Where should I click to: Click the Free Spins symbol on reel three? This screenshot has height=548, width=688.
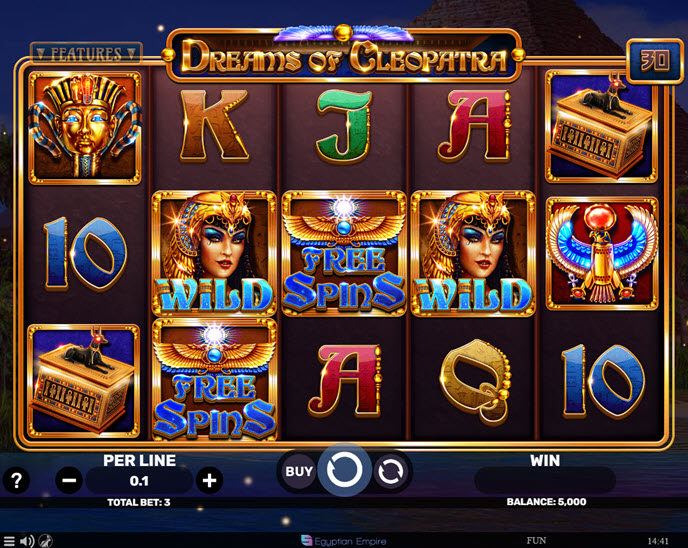coord(344,253)
